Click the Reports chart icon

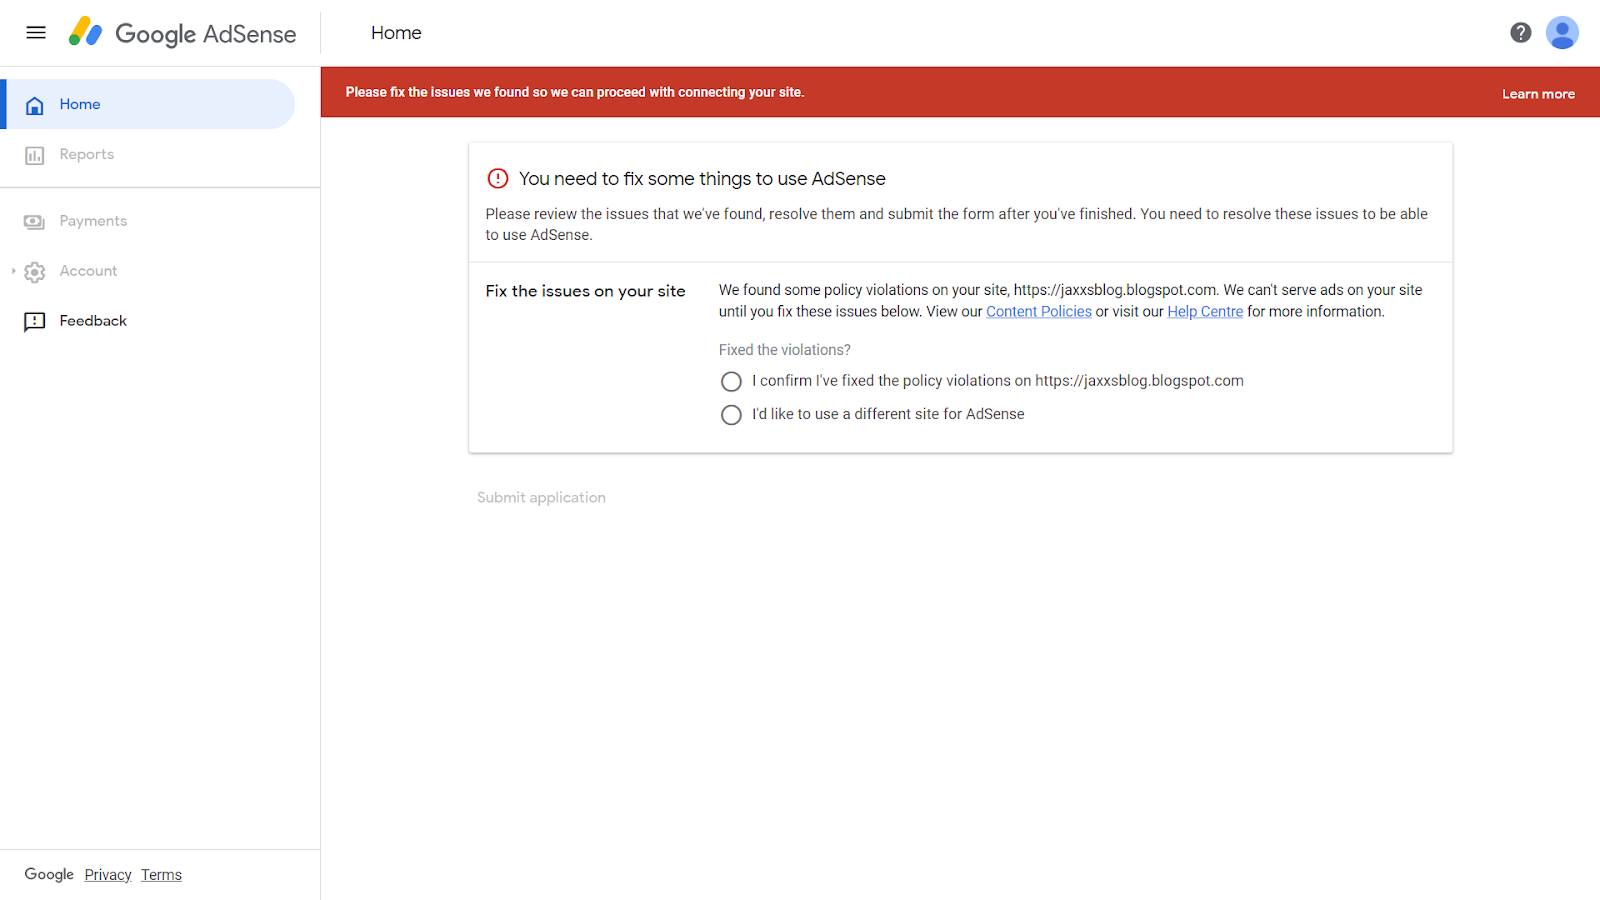click(35, 155)
